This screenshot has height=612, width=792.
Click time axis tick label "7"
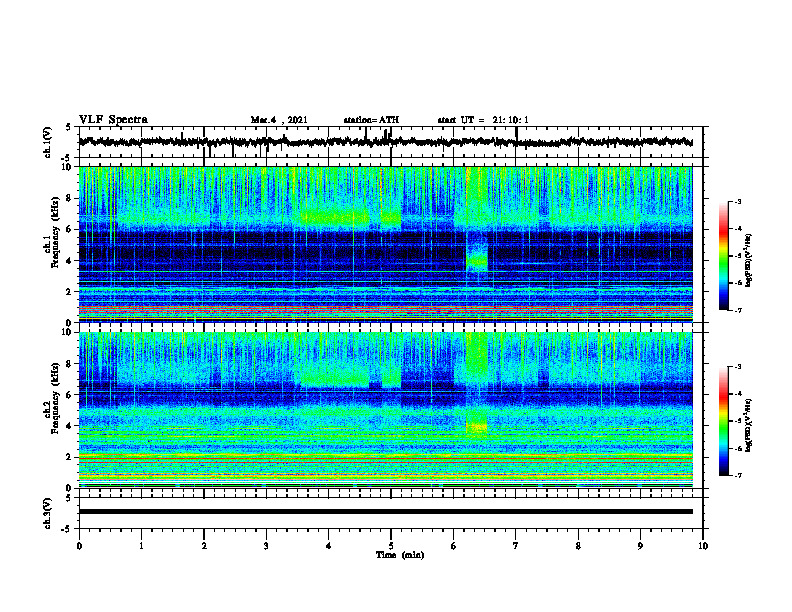tap(516, 546)
